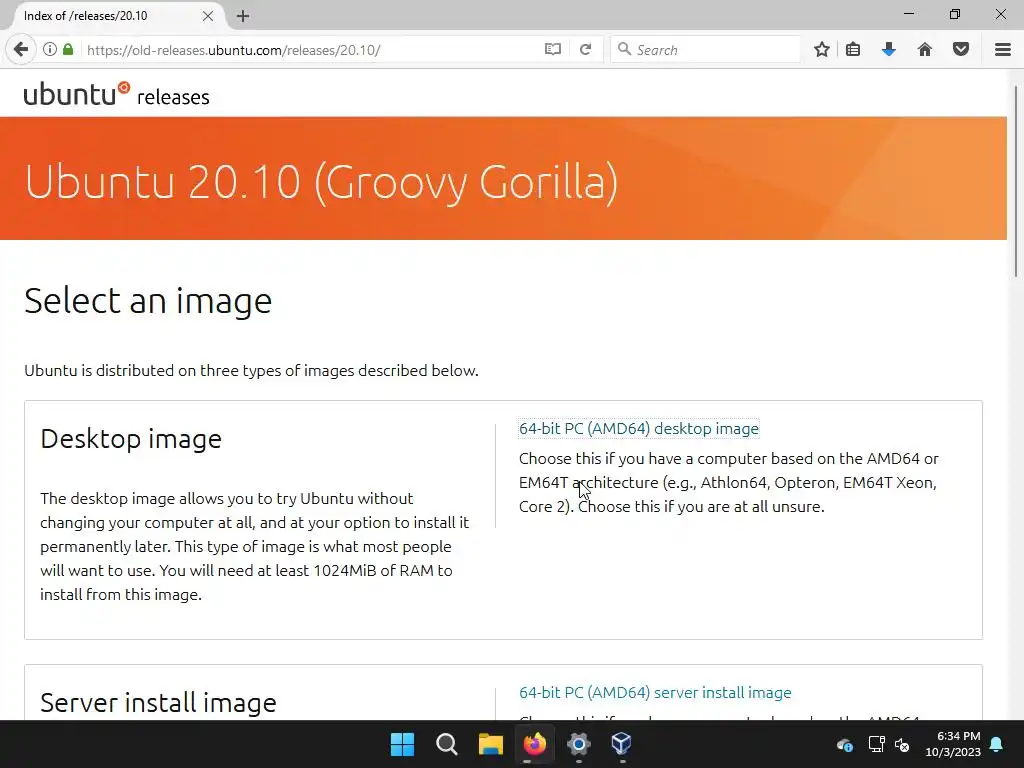Image resolution: width=1024 pixels, height=768 pixels.
Task: Open 64-bit PC (AMD64) server install image link
Action: click(x=655, y=692)
